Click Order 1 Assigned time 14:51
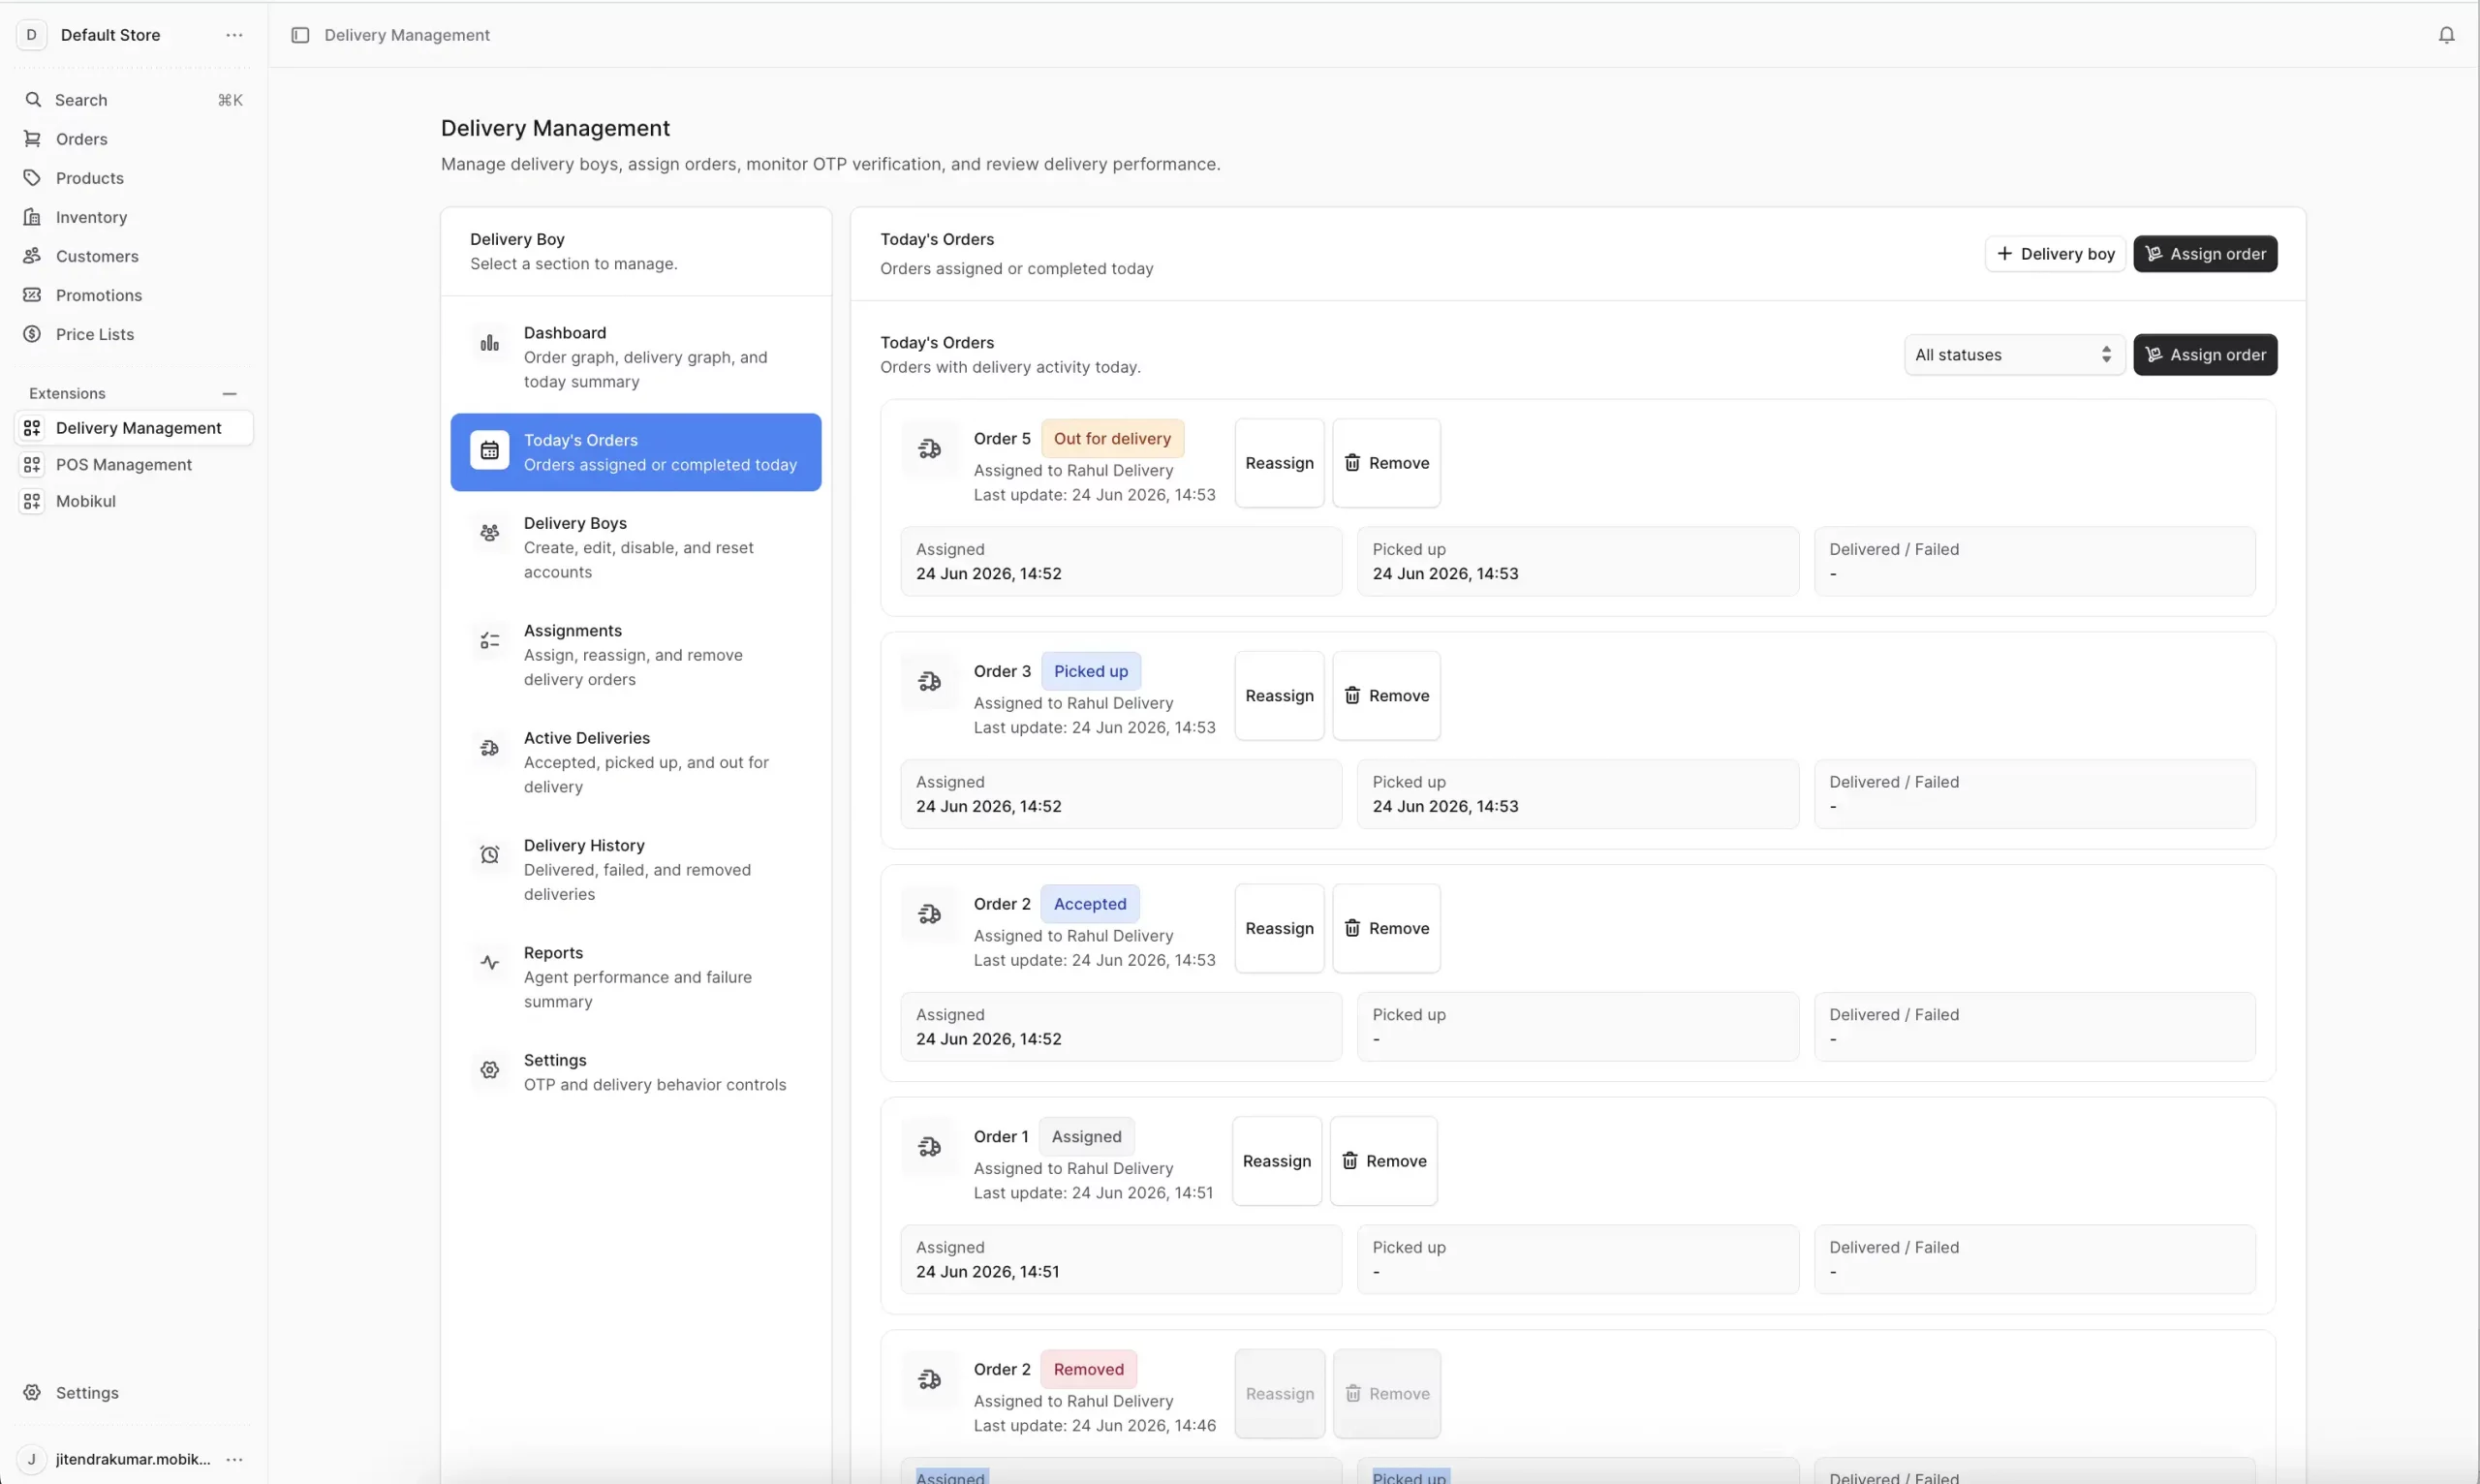The image size is (2480, 1484). [x=987, y=1272]
